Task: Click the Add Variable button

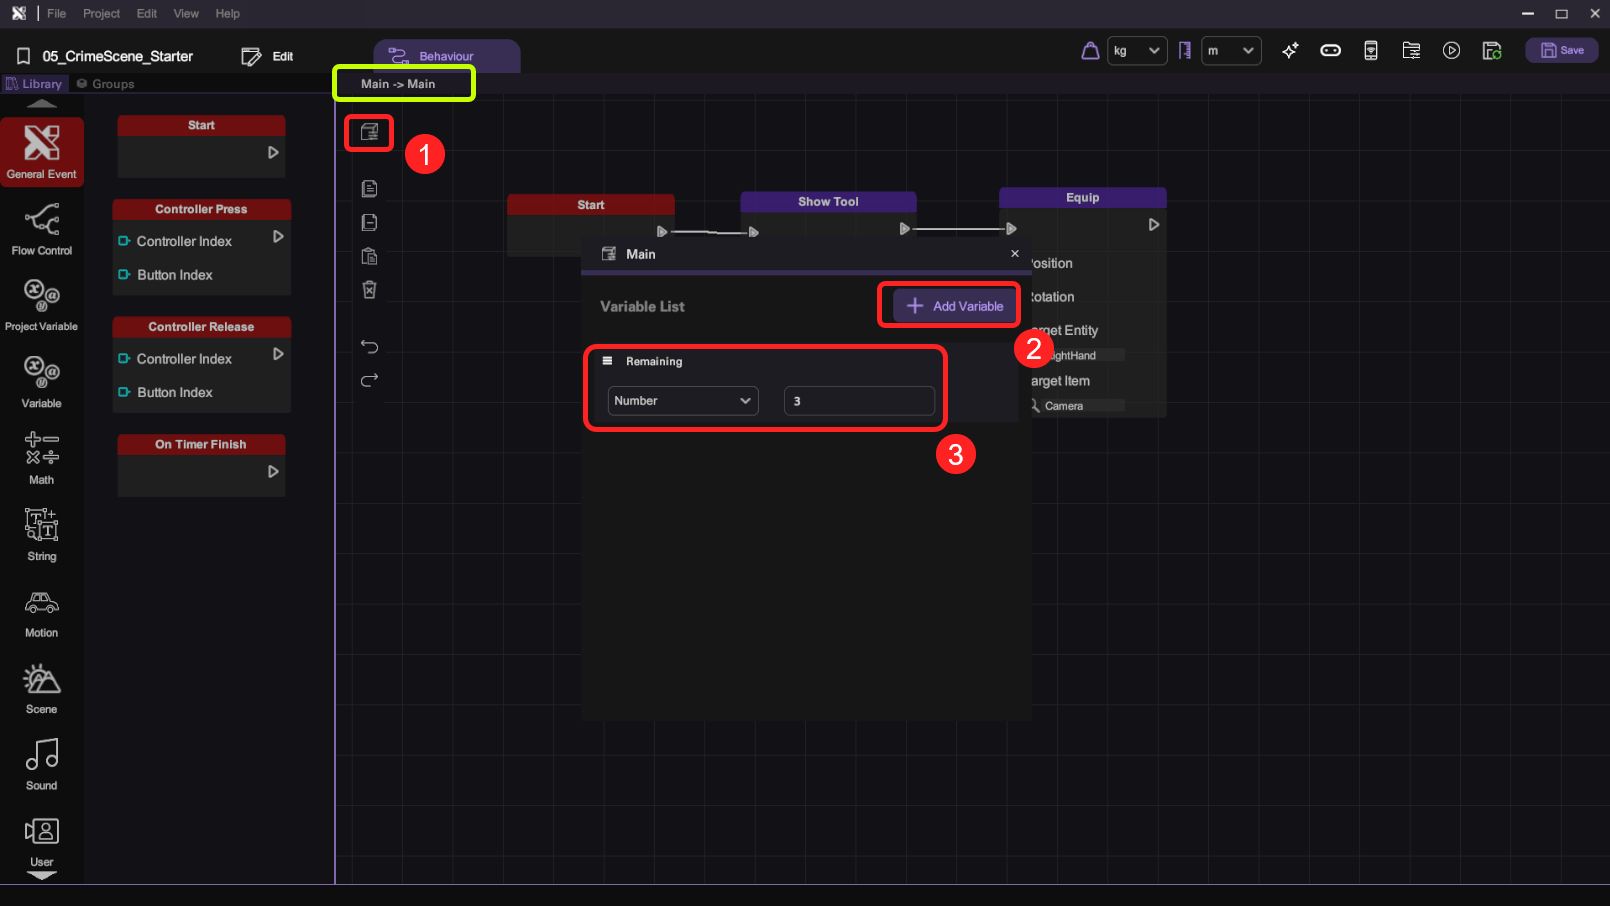Action: (954, 306)
